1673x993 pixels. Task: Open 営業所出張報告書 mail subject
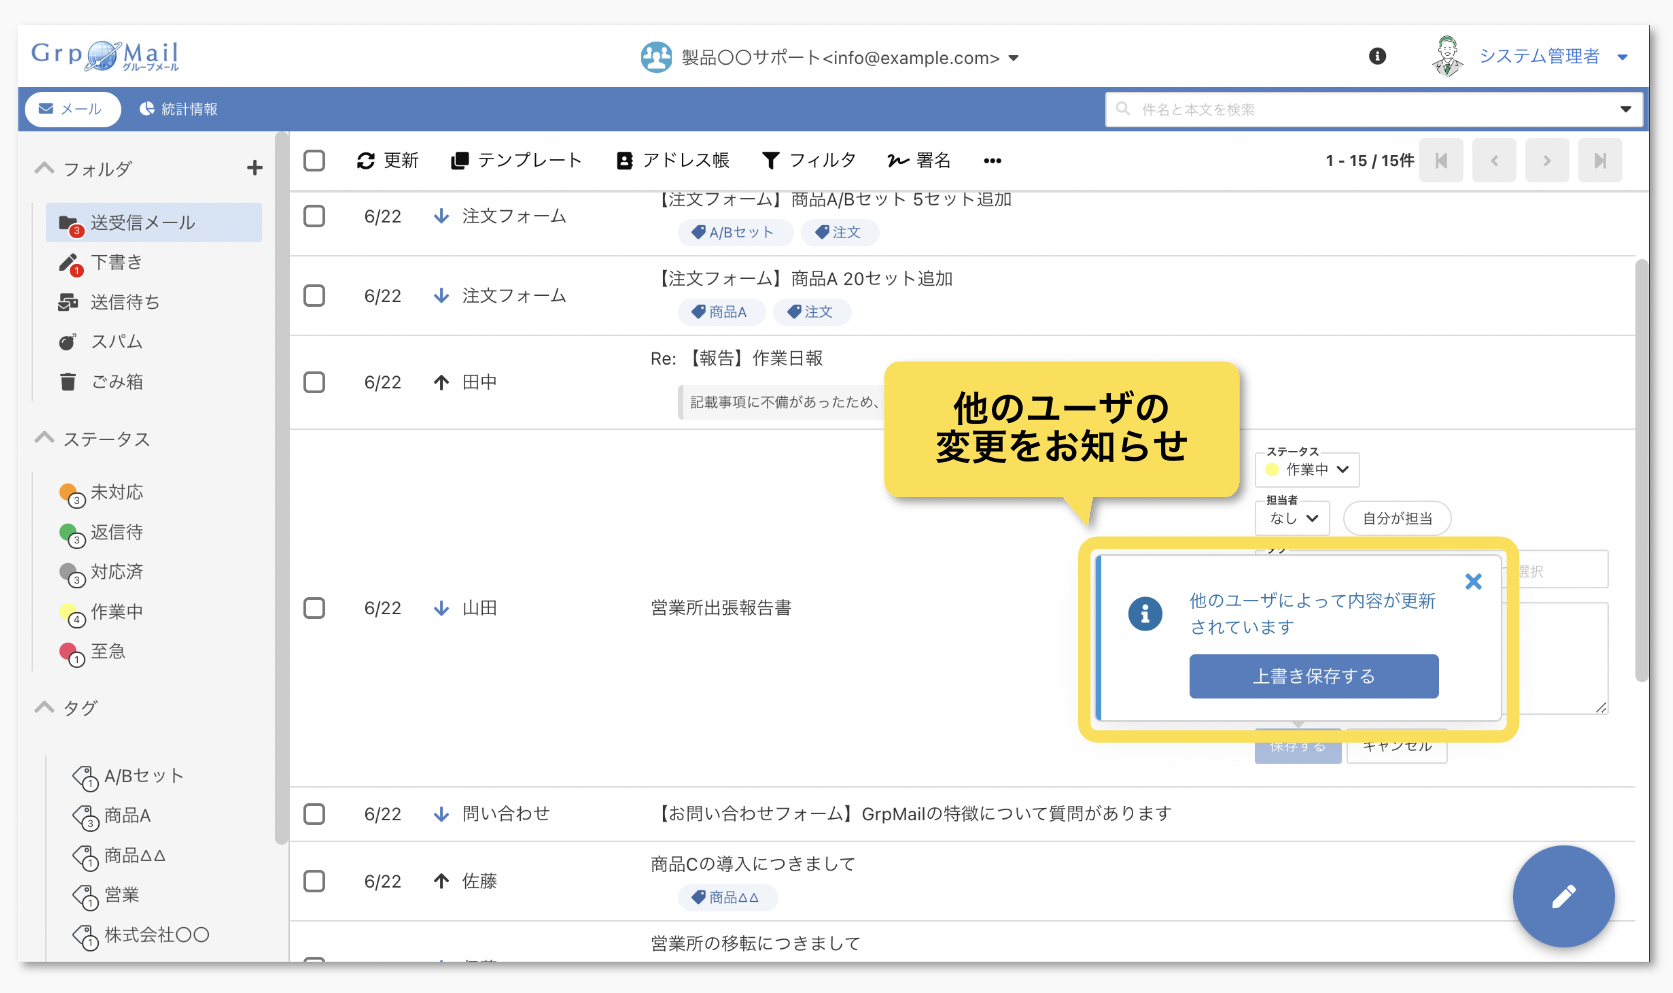(721, 608)
